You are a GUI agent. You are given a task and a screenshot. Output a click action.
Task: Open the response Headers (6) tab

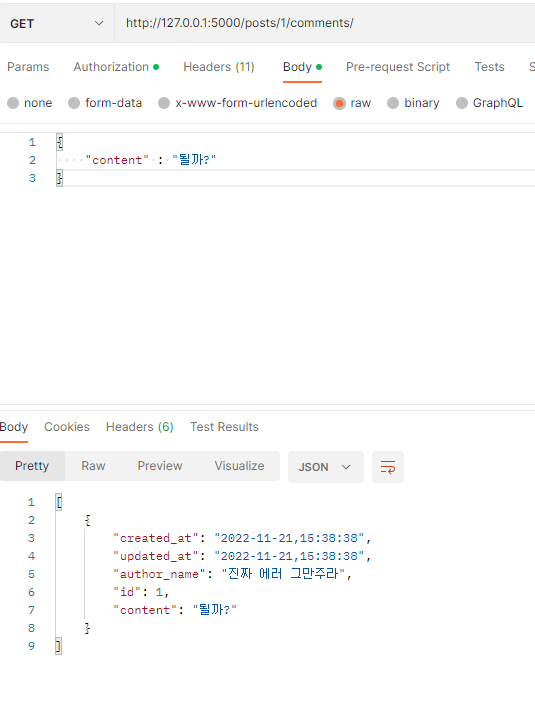tap(139, 427)
